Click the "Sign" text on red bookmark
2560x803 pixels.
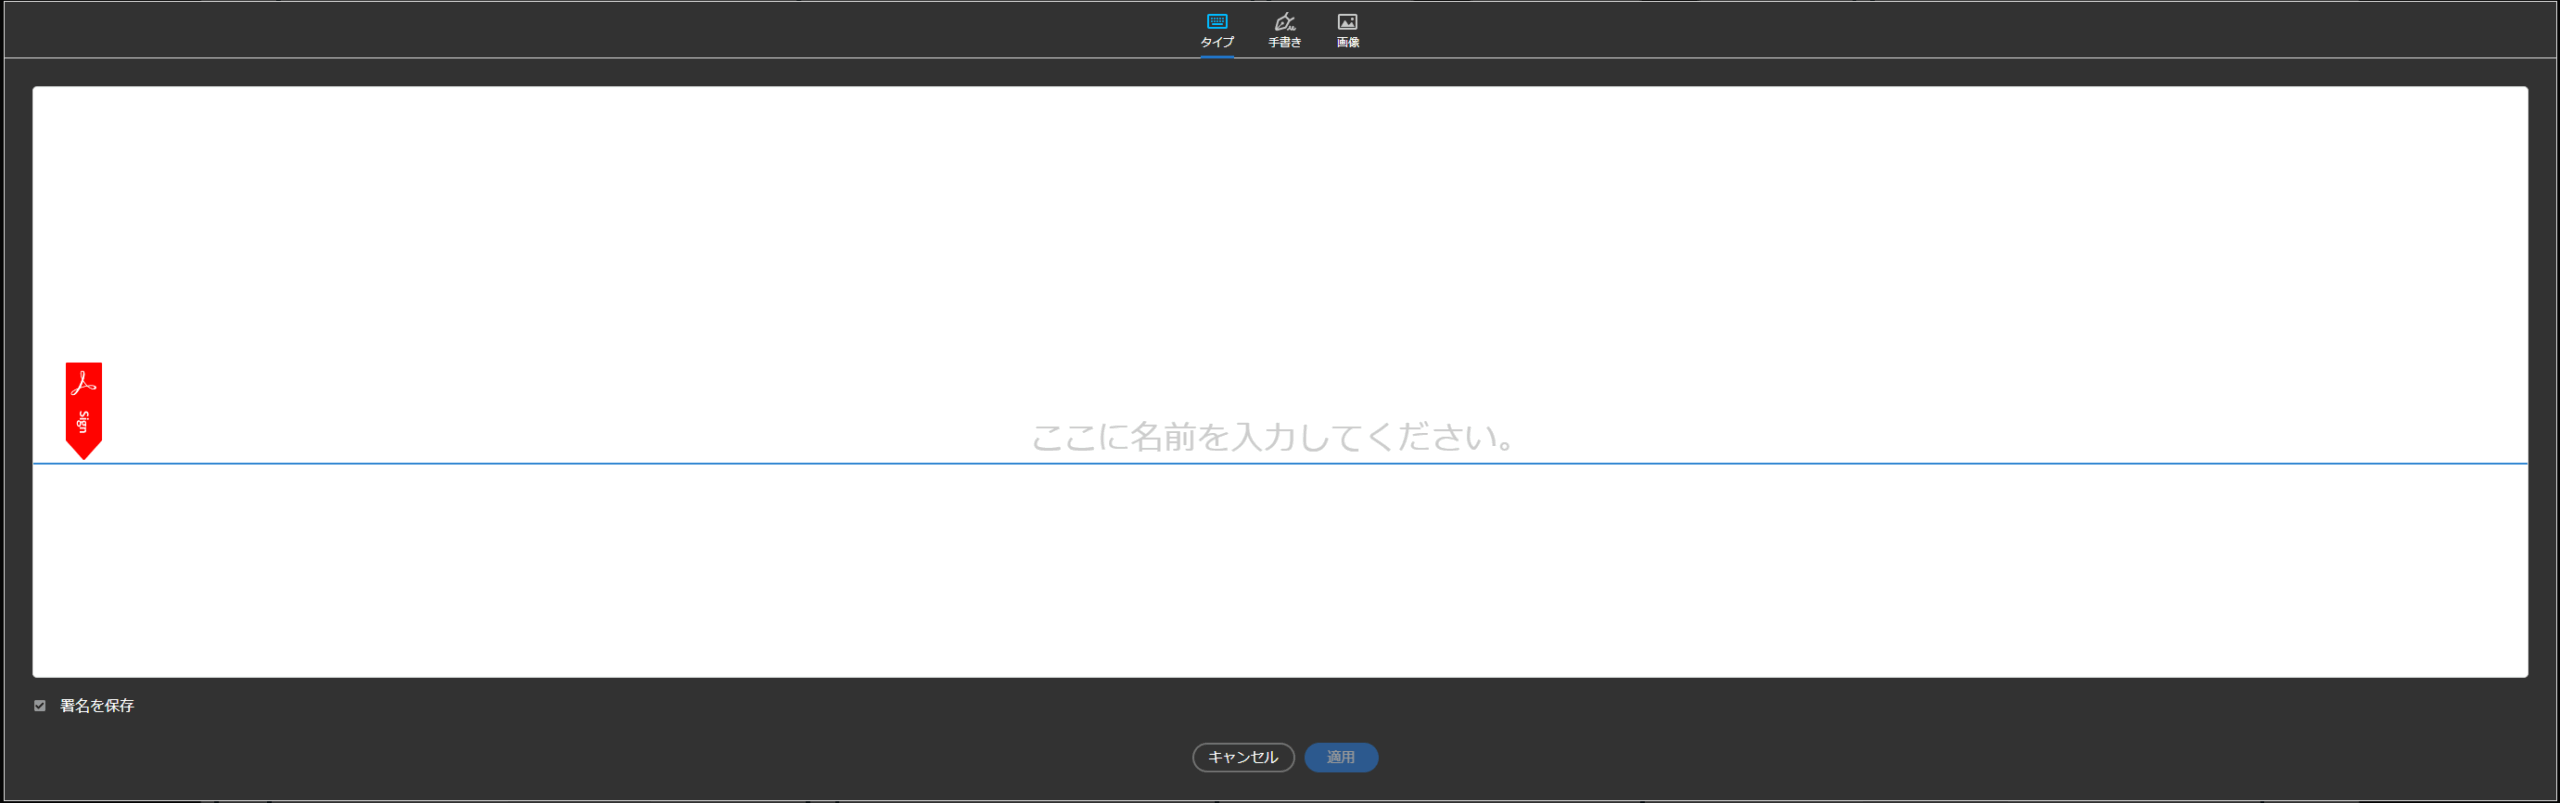click(x=84, y=421)
